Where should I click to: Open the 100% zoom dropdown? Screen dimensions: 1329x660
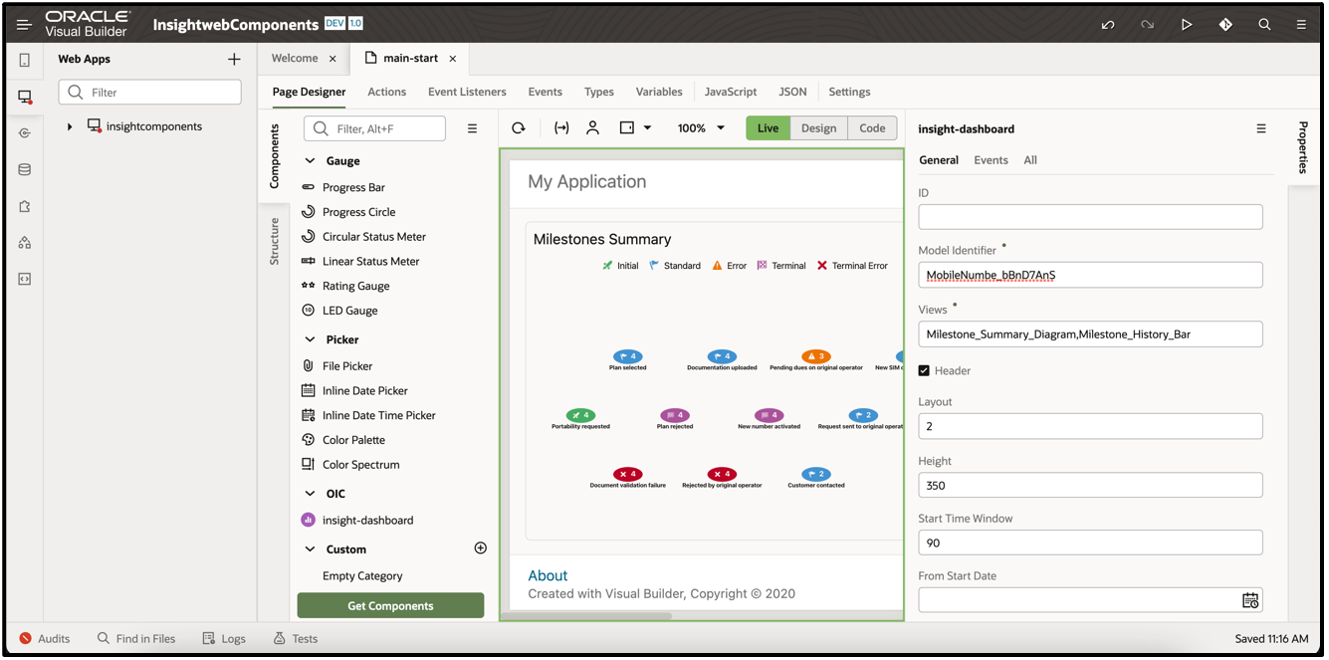tap(702, 128)
